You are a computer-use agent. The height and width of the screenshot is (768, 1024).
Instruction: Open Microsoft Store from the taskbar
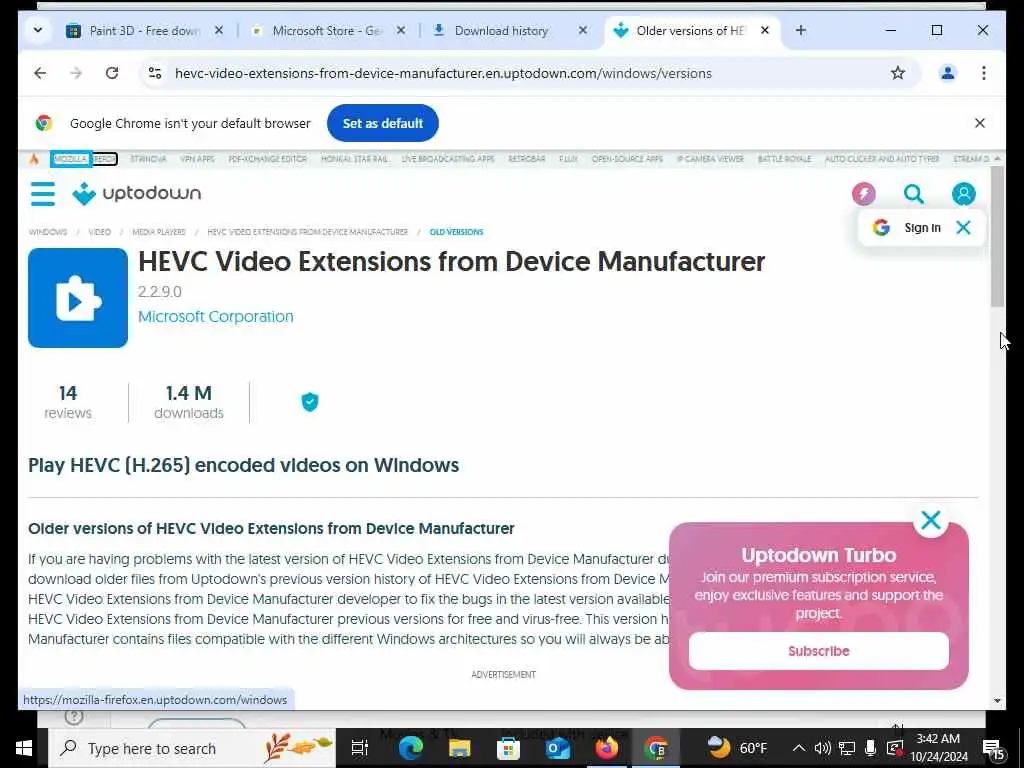pos(508,748)
